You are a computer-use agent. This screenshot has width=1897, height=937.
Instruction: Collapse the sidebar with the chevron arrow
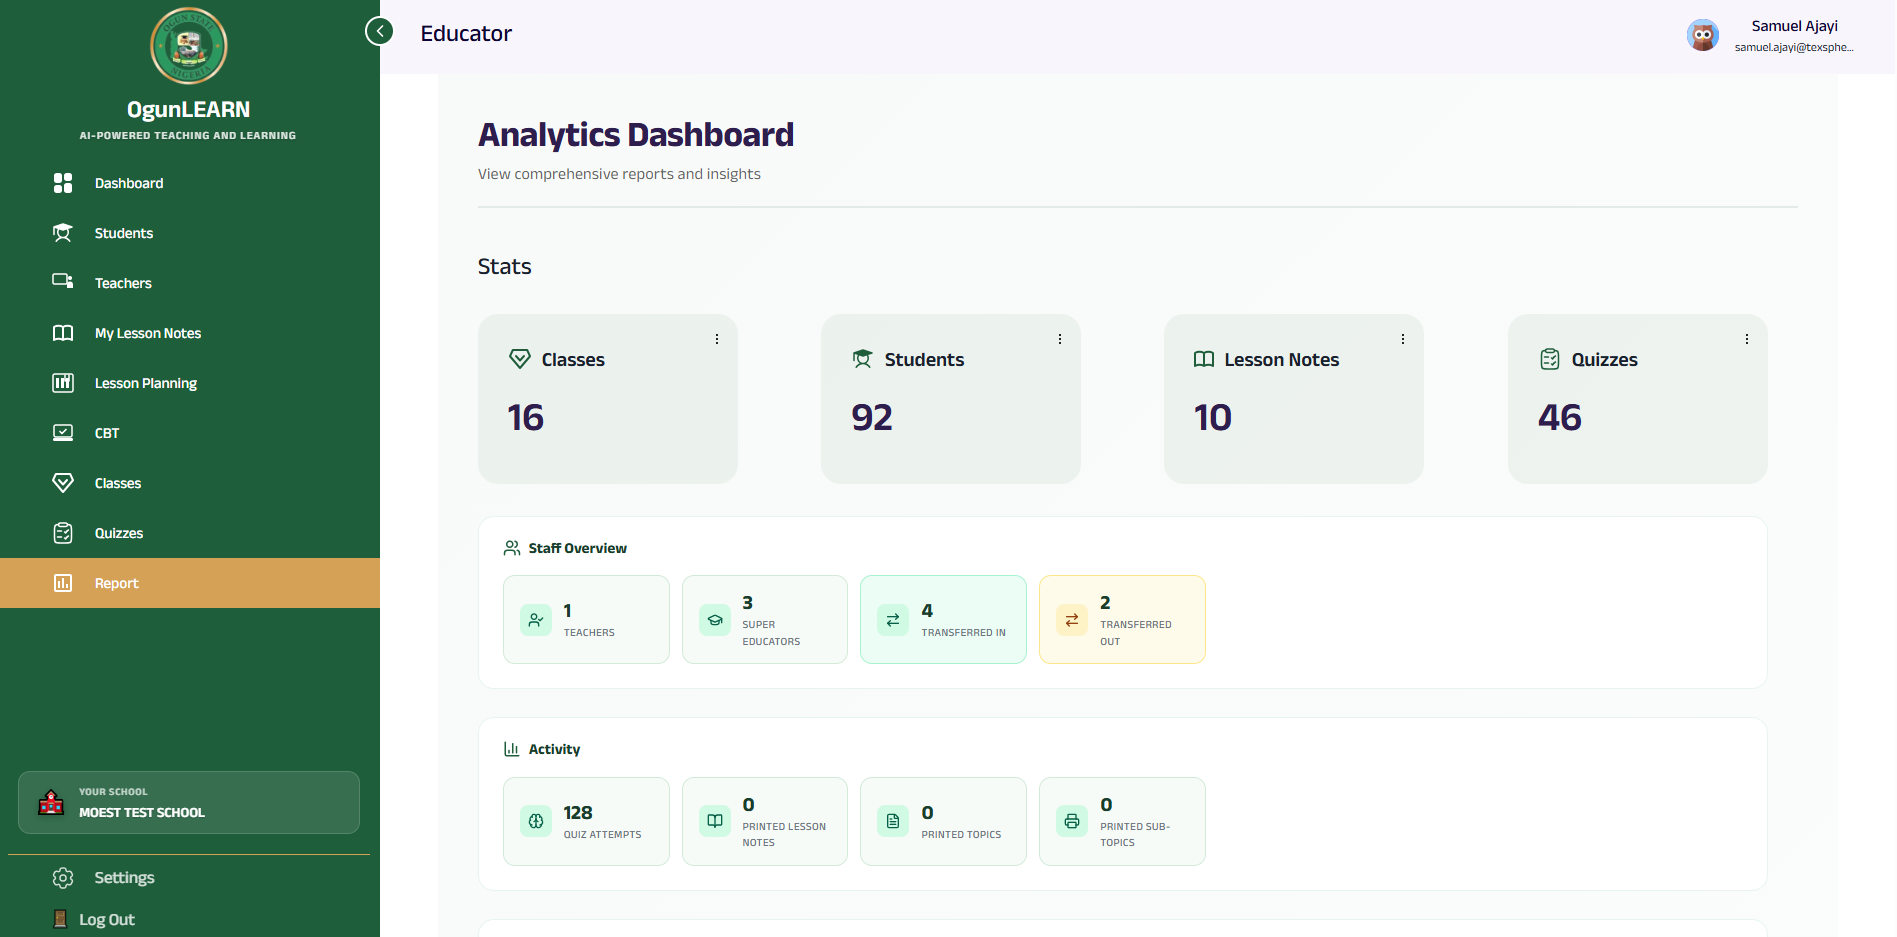(x=379, y=30)
